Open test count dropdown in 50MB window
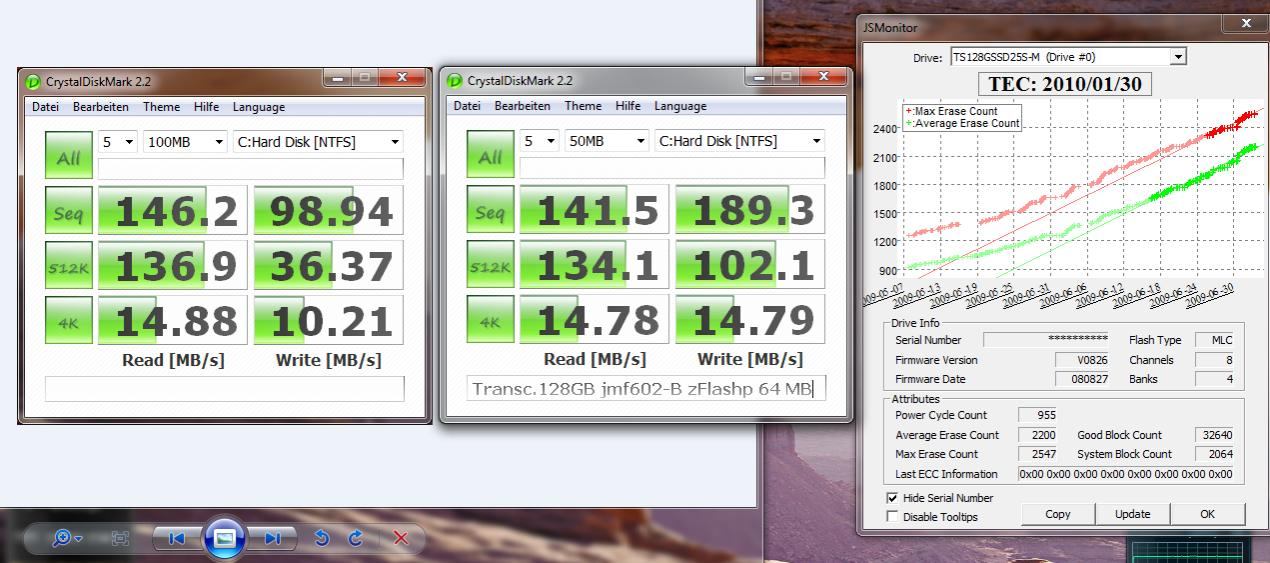The width and height of the screenshot is (1270, 563). click(x=539, y=141)
